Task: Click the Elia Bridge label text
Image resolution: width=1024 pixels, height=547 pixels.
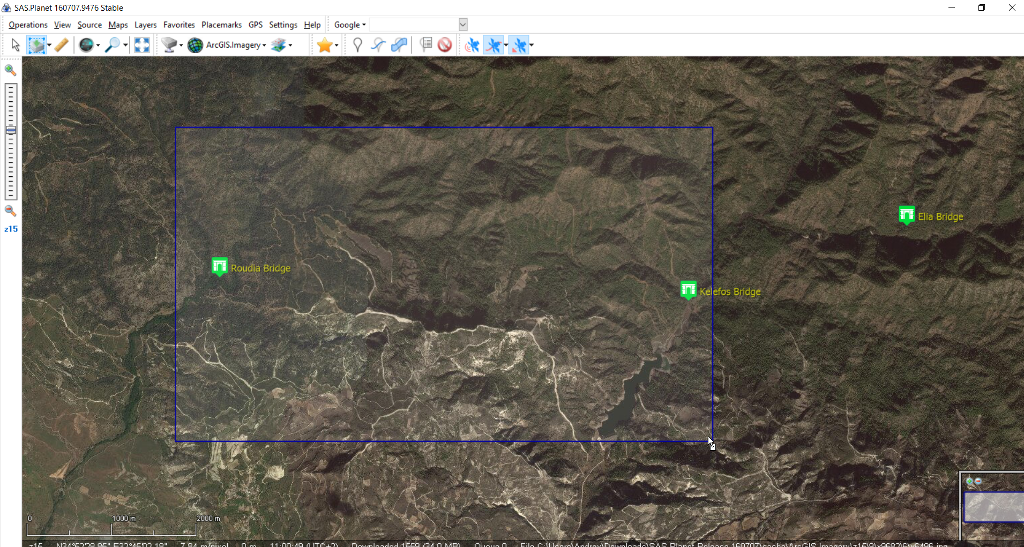Action: (940, 217)
